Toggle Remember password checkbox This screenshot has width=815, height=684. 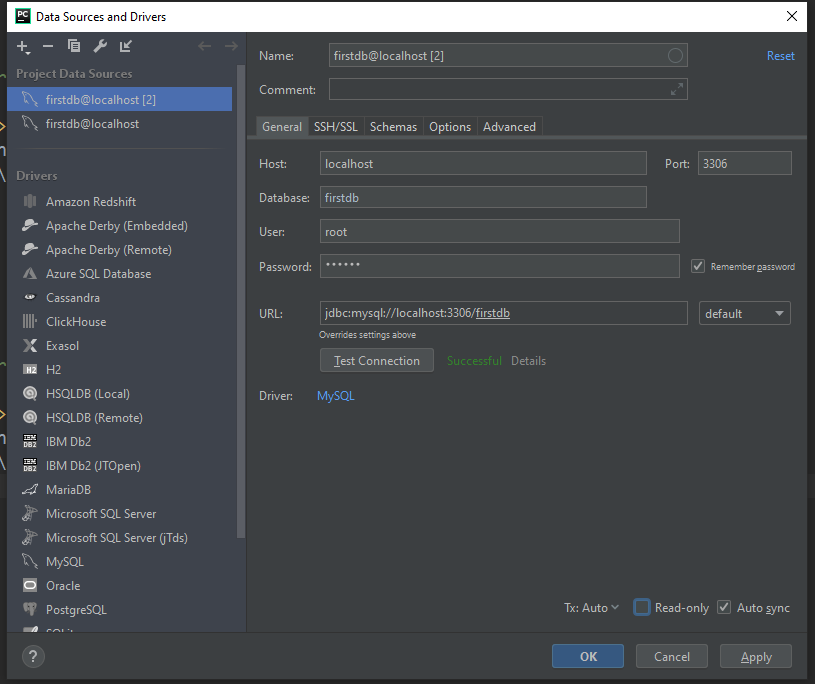698,266
